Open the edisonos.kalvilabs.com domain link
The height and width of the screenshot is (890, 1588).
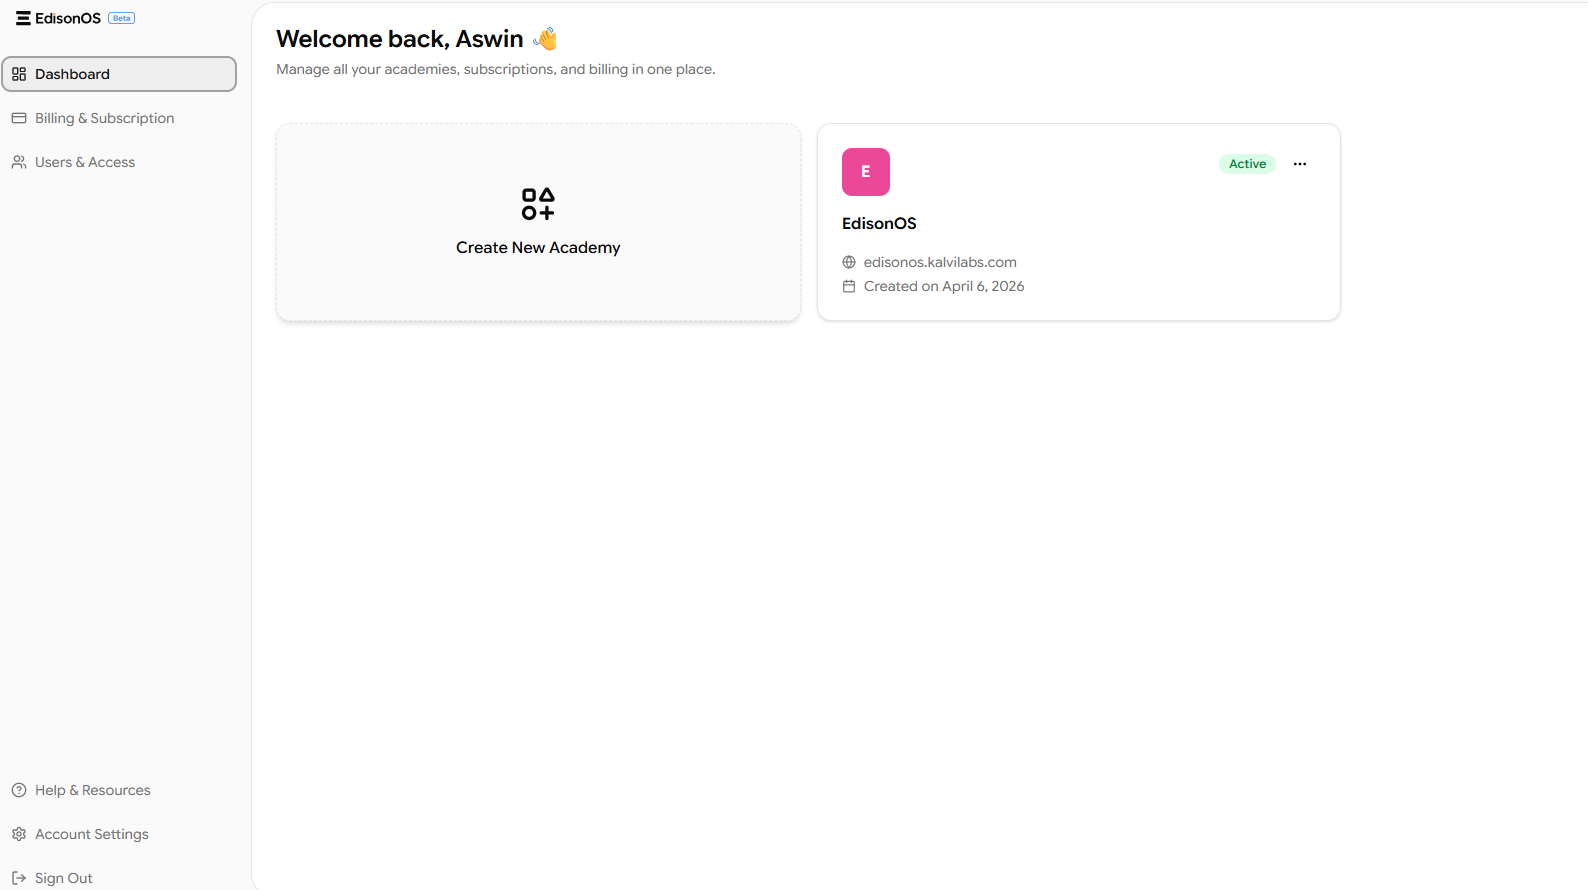point(940,262)
